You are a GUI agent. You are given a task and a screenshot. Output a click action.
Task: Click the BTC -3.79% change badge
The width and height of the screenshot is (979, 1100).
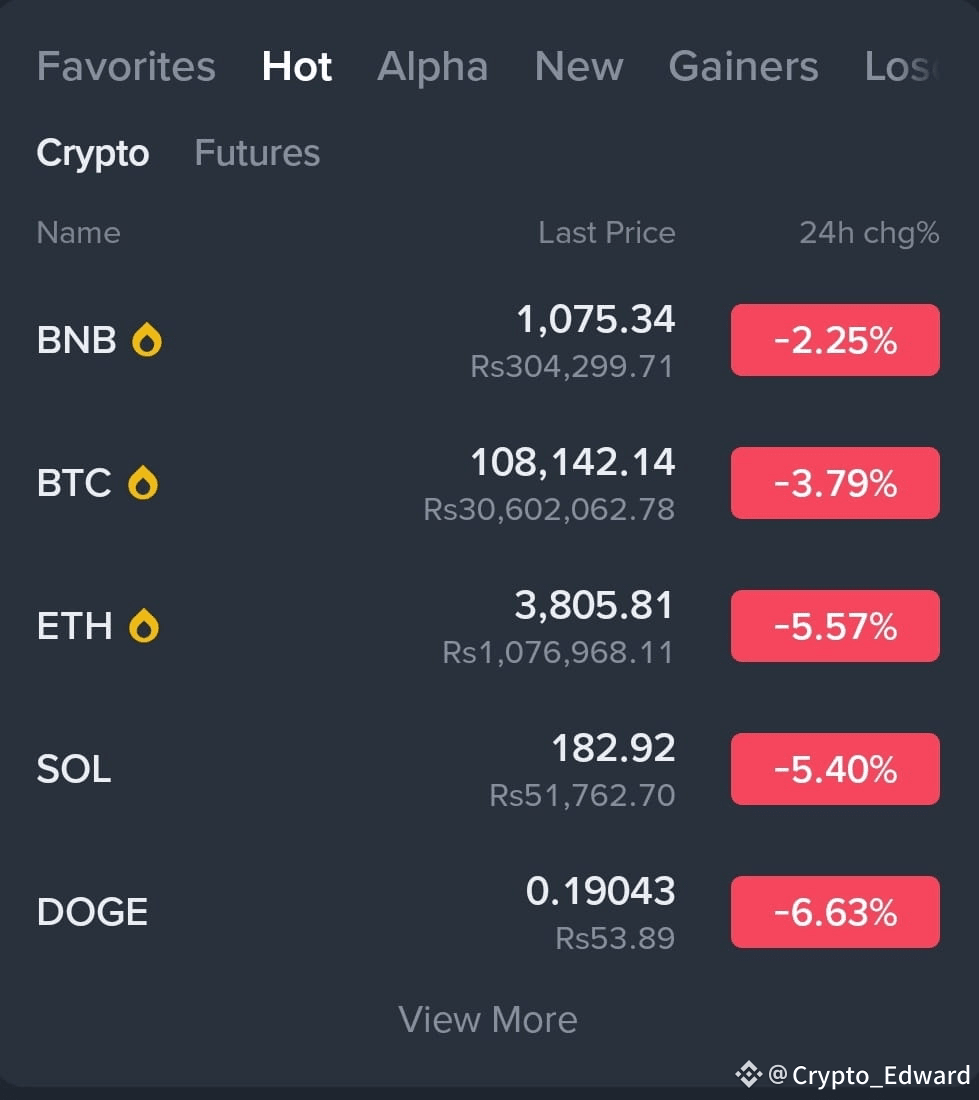pyautogui.click(x=835, y=483)
